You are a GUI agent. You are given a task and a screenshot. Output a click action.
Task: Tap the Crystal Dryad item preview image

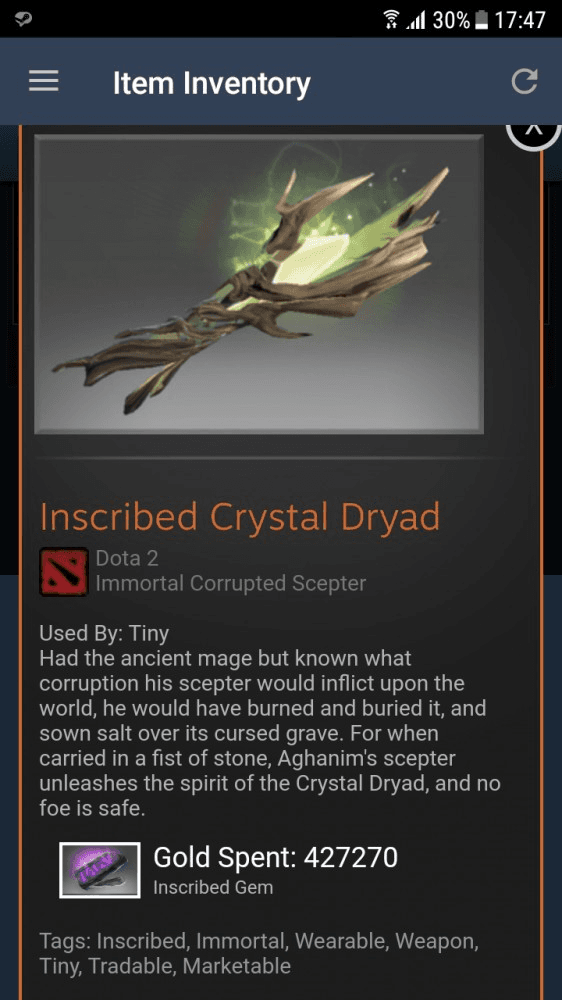point(258,284)
